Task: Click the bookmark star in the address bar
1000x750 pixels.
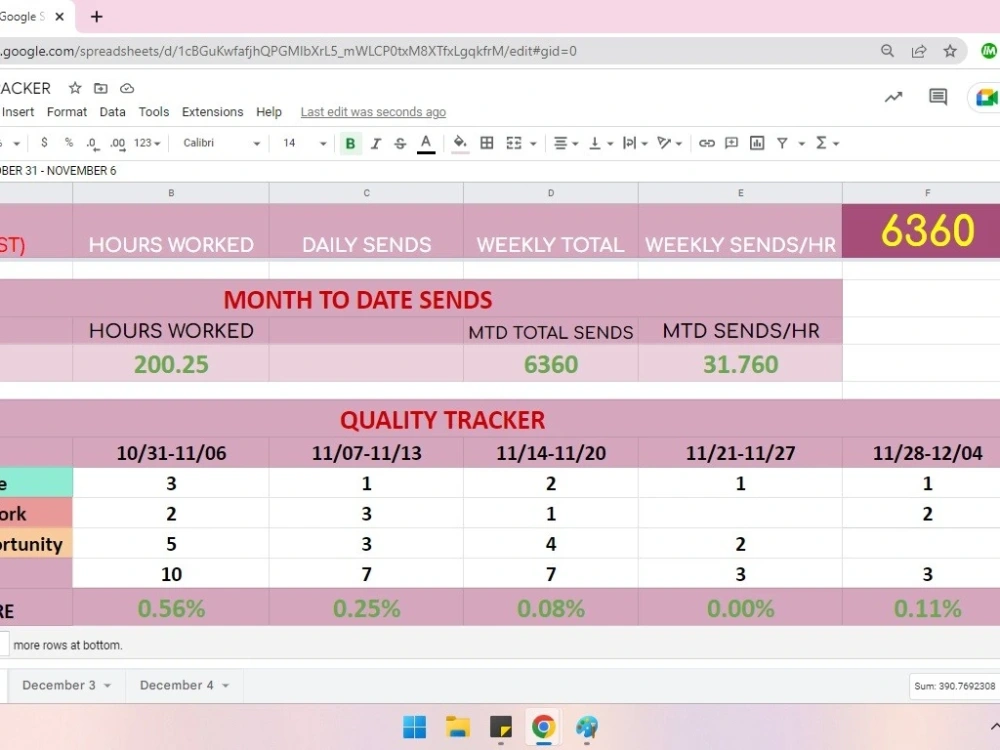Action: [x=950, y=51]
